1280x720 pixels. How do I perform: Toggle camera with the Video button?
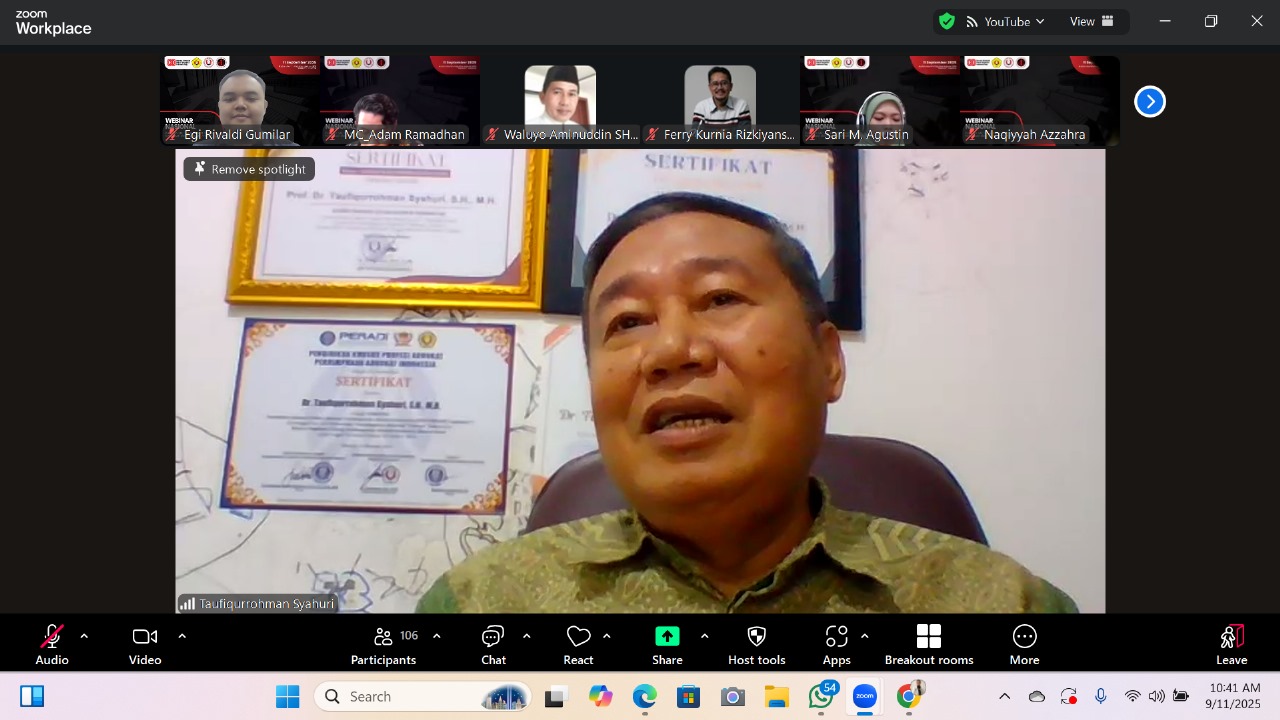pos(145,645)
